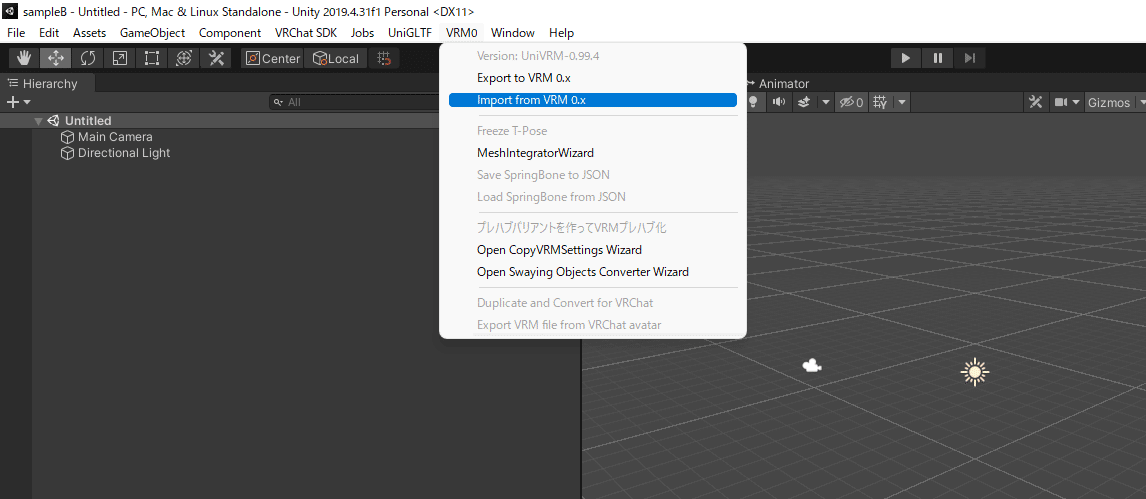Screen dimensions: 1146x499
Task: Click the Unity icon in title bar
Action: pyautogui.click(x=10, y=11)
